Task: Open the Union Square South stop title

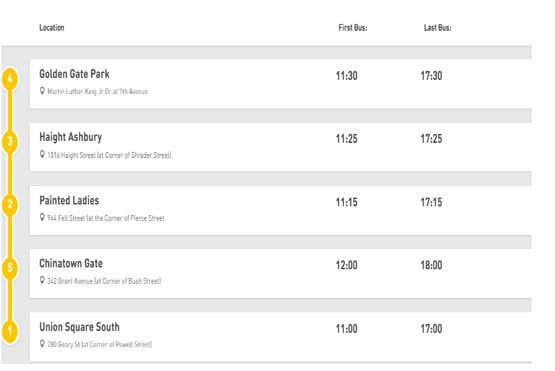Action: [79, 327]
